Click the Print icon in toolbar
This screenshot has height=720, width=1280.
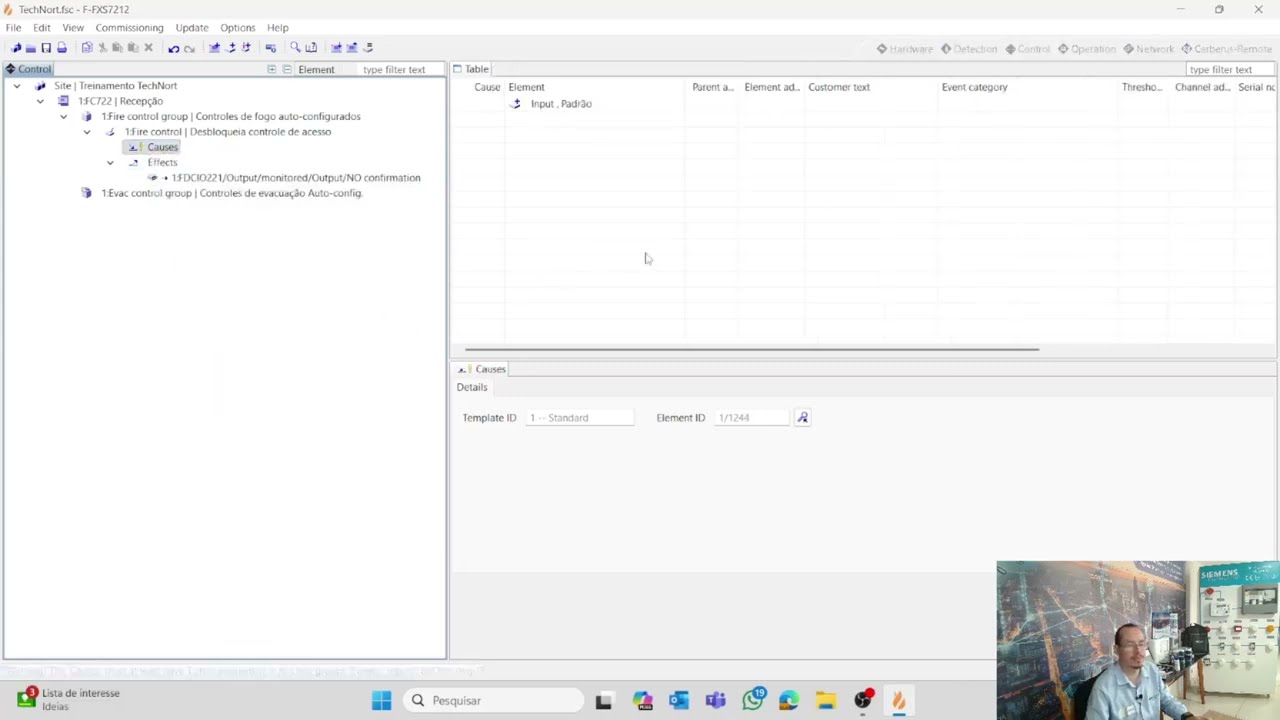point(62,48)
